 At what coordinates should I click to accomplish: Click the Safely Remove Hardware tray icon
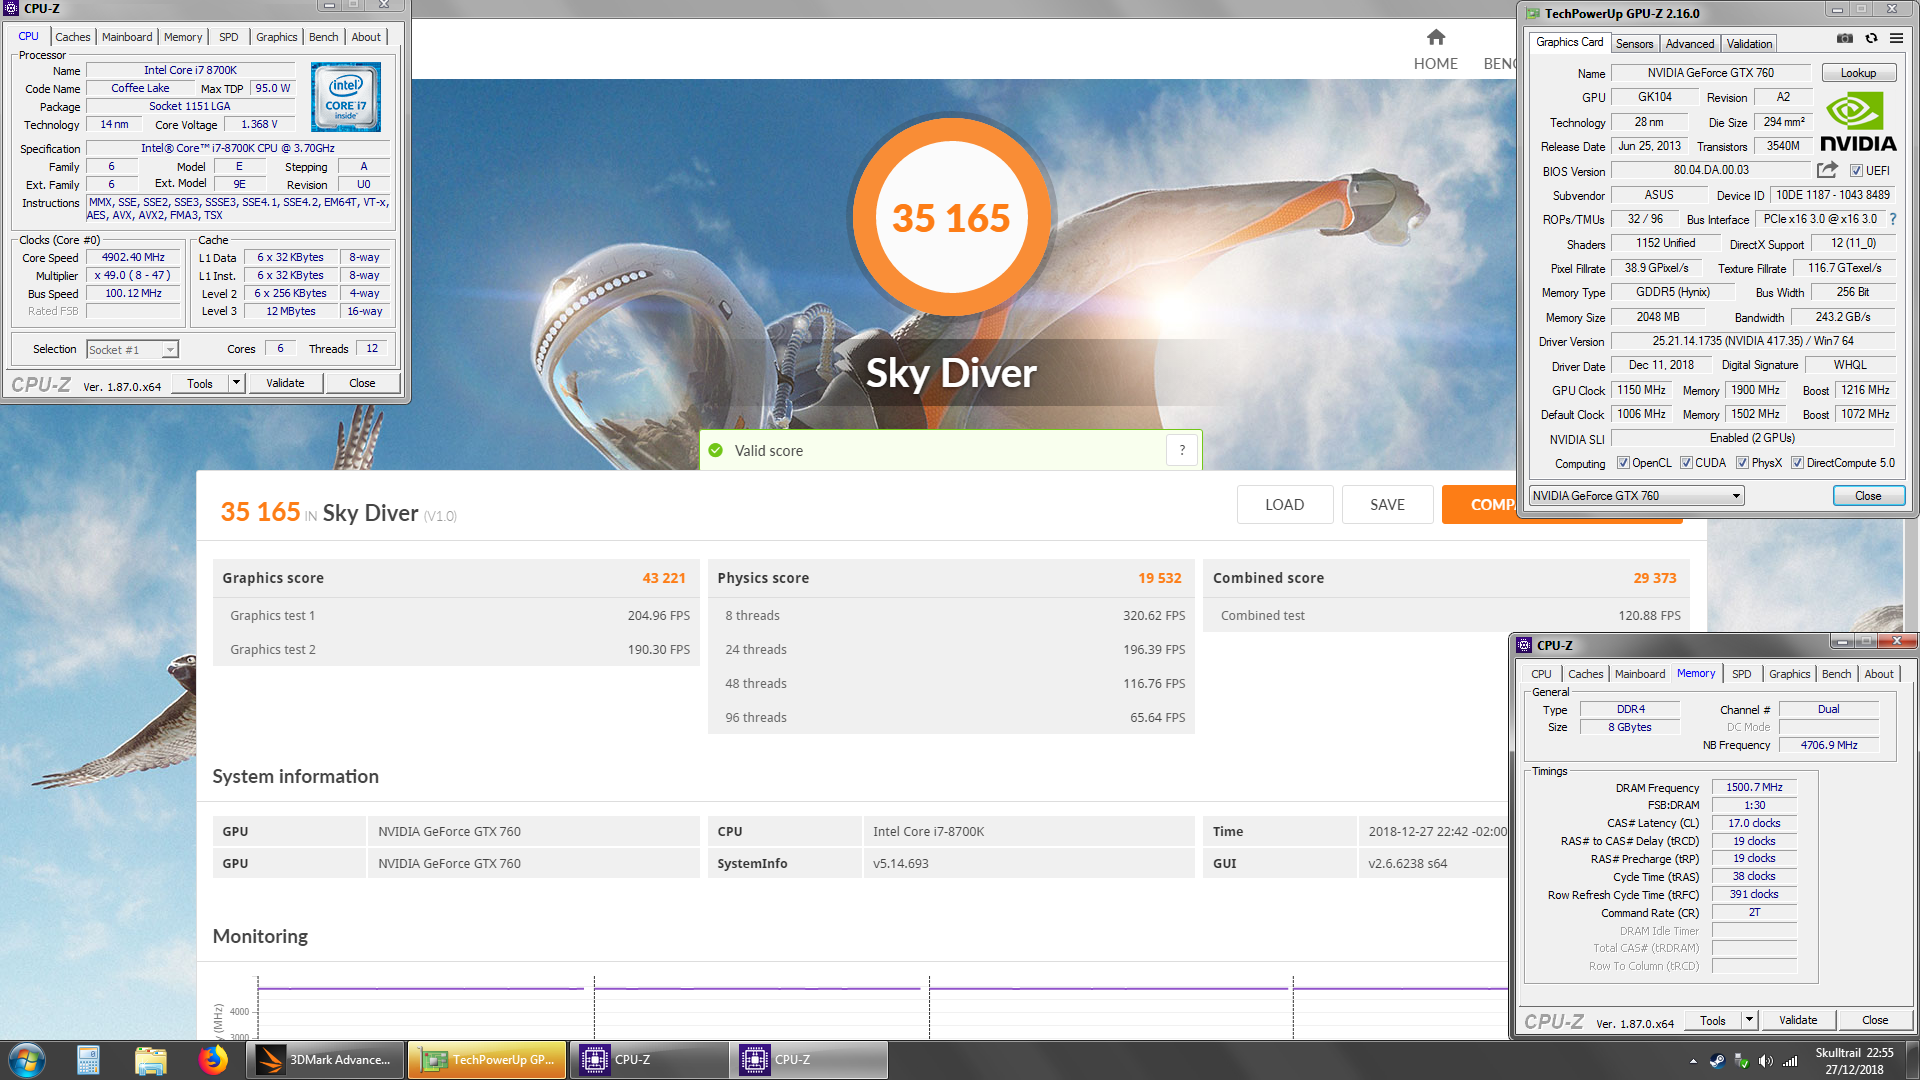click(x=1741, y=1061)
